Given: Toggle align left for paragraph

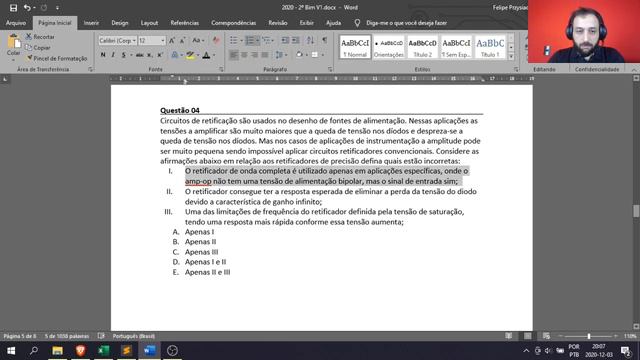Looking at the screenshot, I should click(x=233, y=55).
